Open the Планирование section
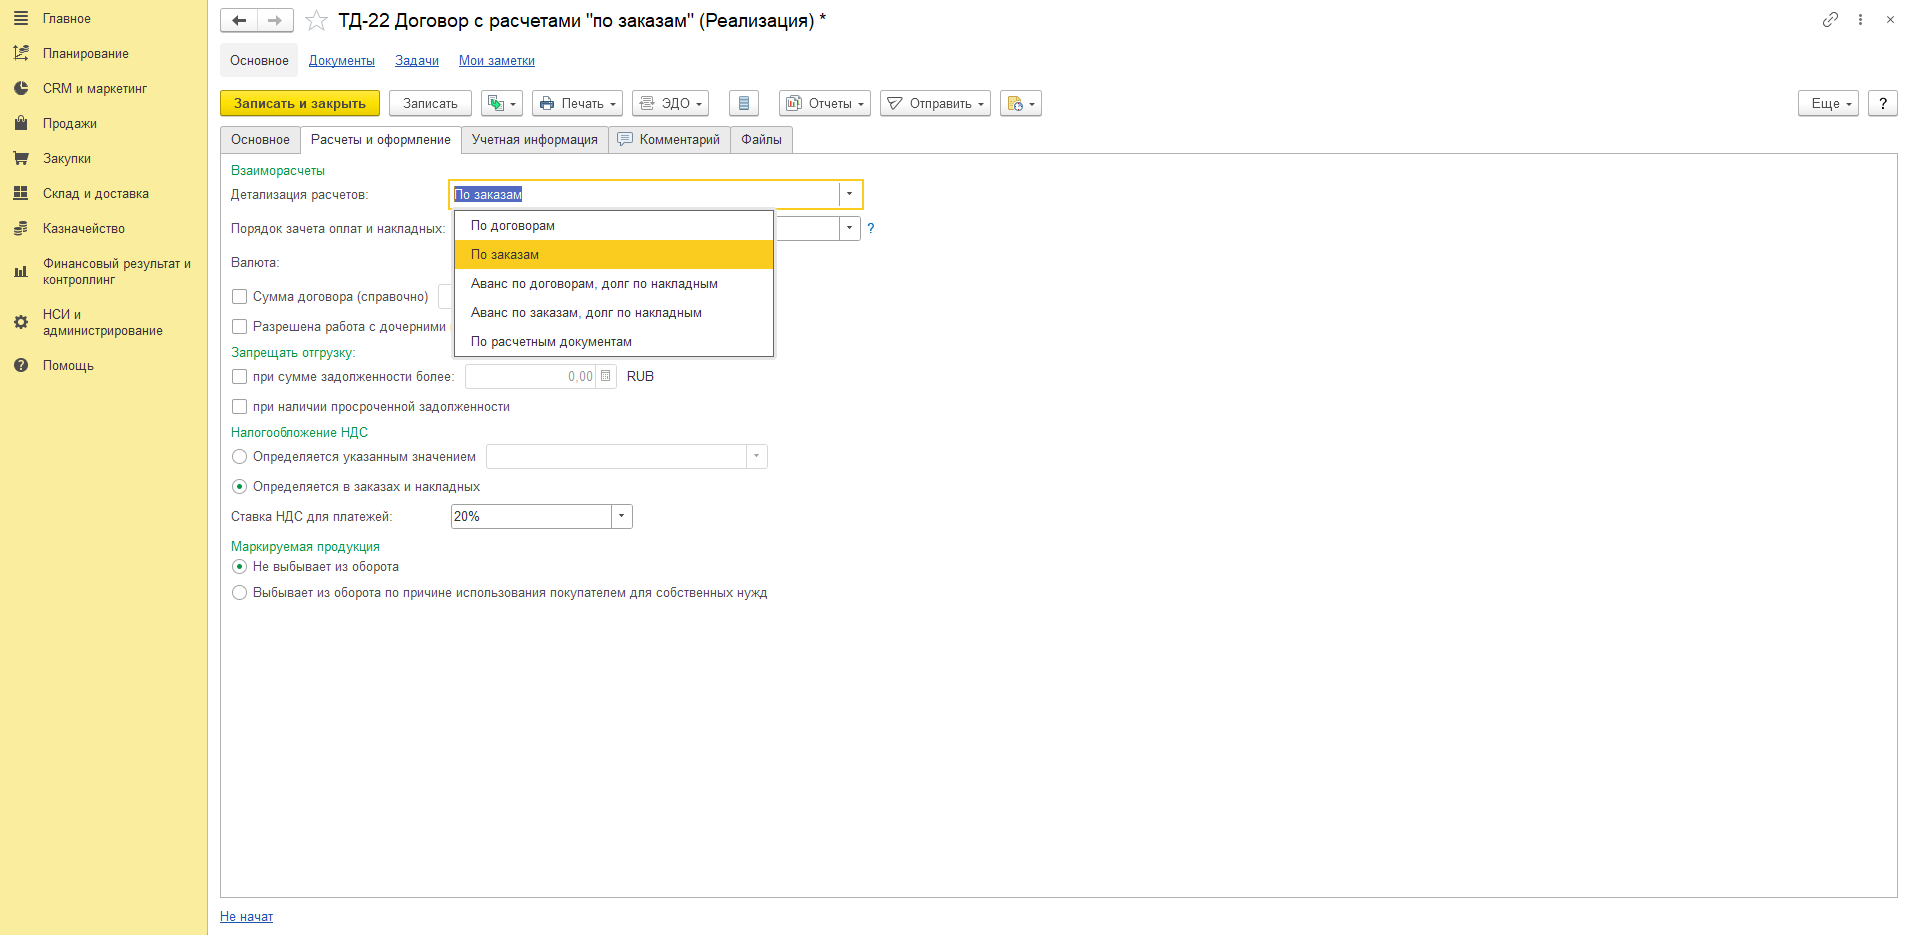The height and width of the screenshot is (935, 1913). (x=86, y=53)
